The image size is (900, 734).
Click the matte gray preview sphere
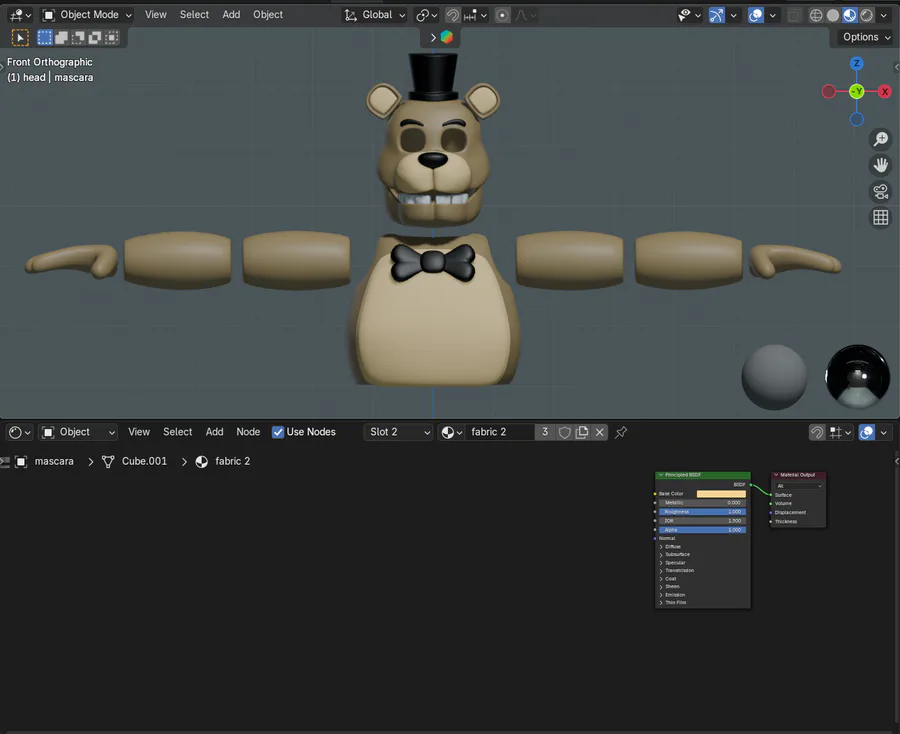pos(774,377)
